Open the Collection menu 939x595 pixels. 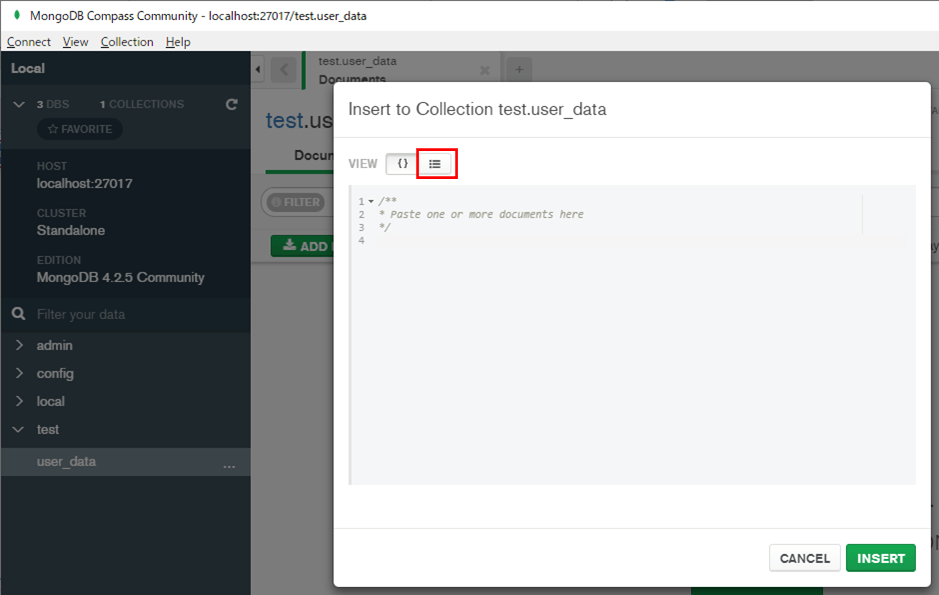click(127, 42)
